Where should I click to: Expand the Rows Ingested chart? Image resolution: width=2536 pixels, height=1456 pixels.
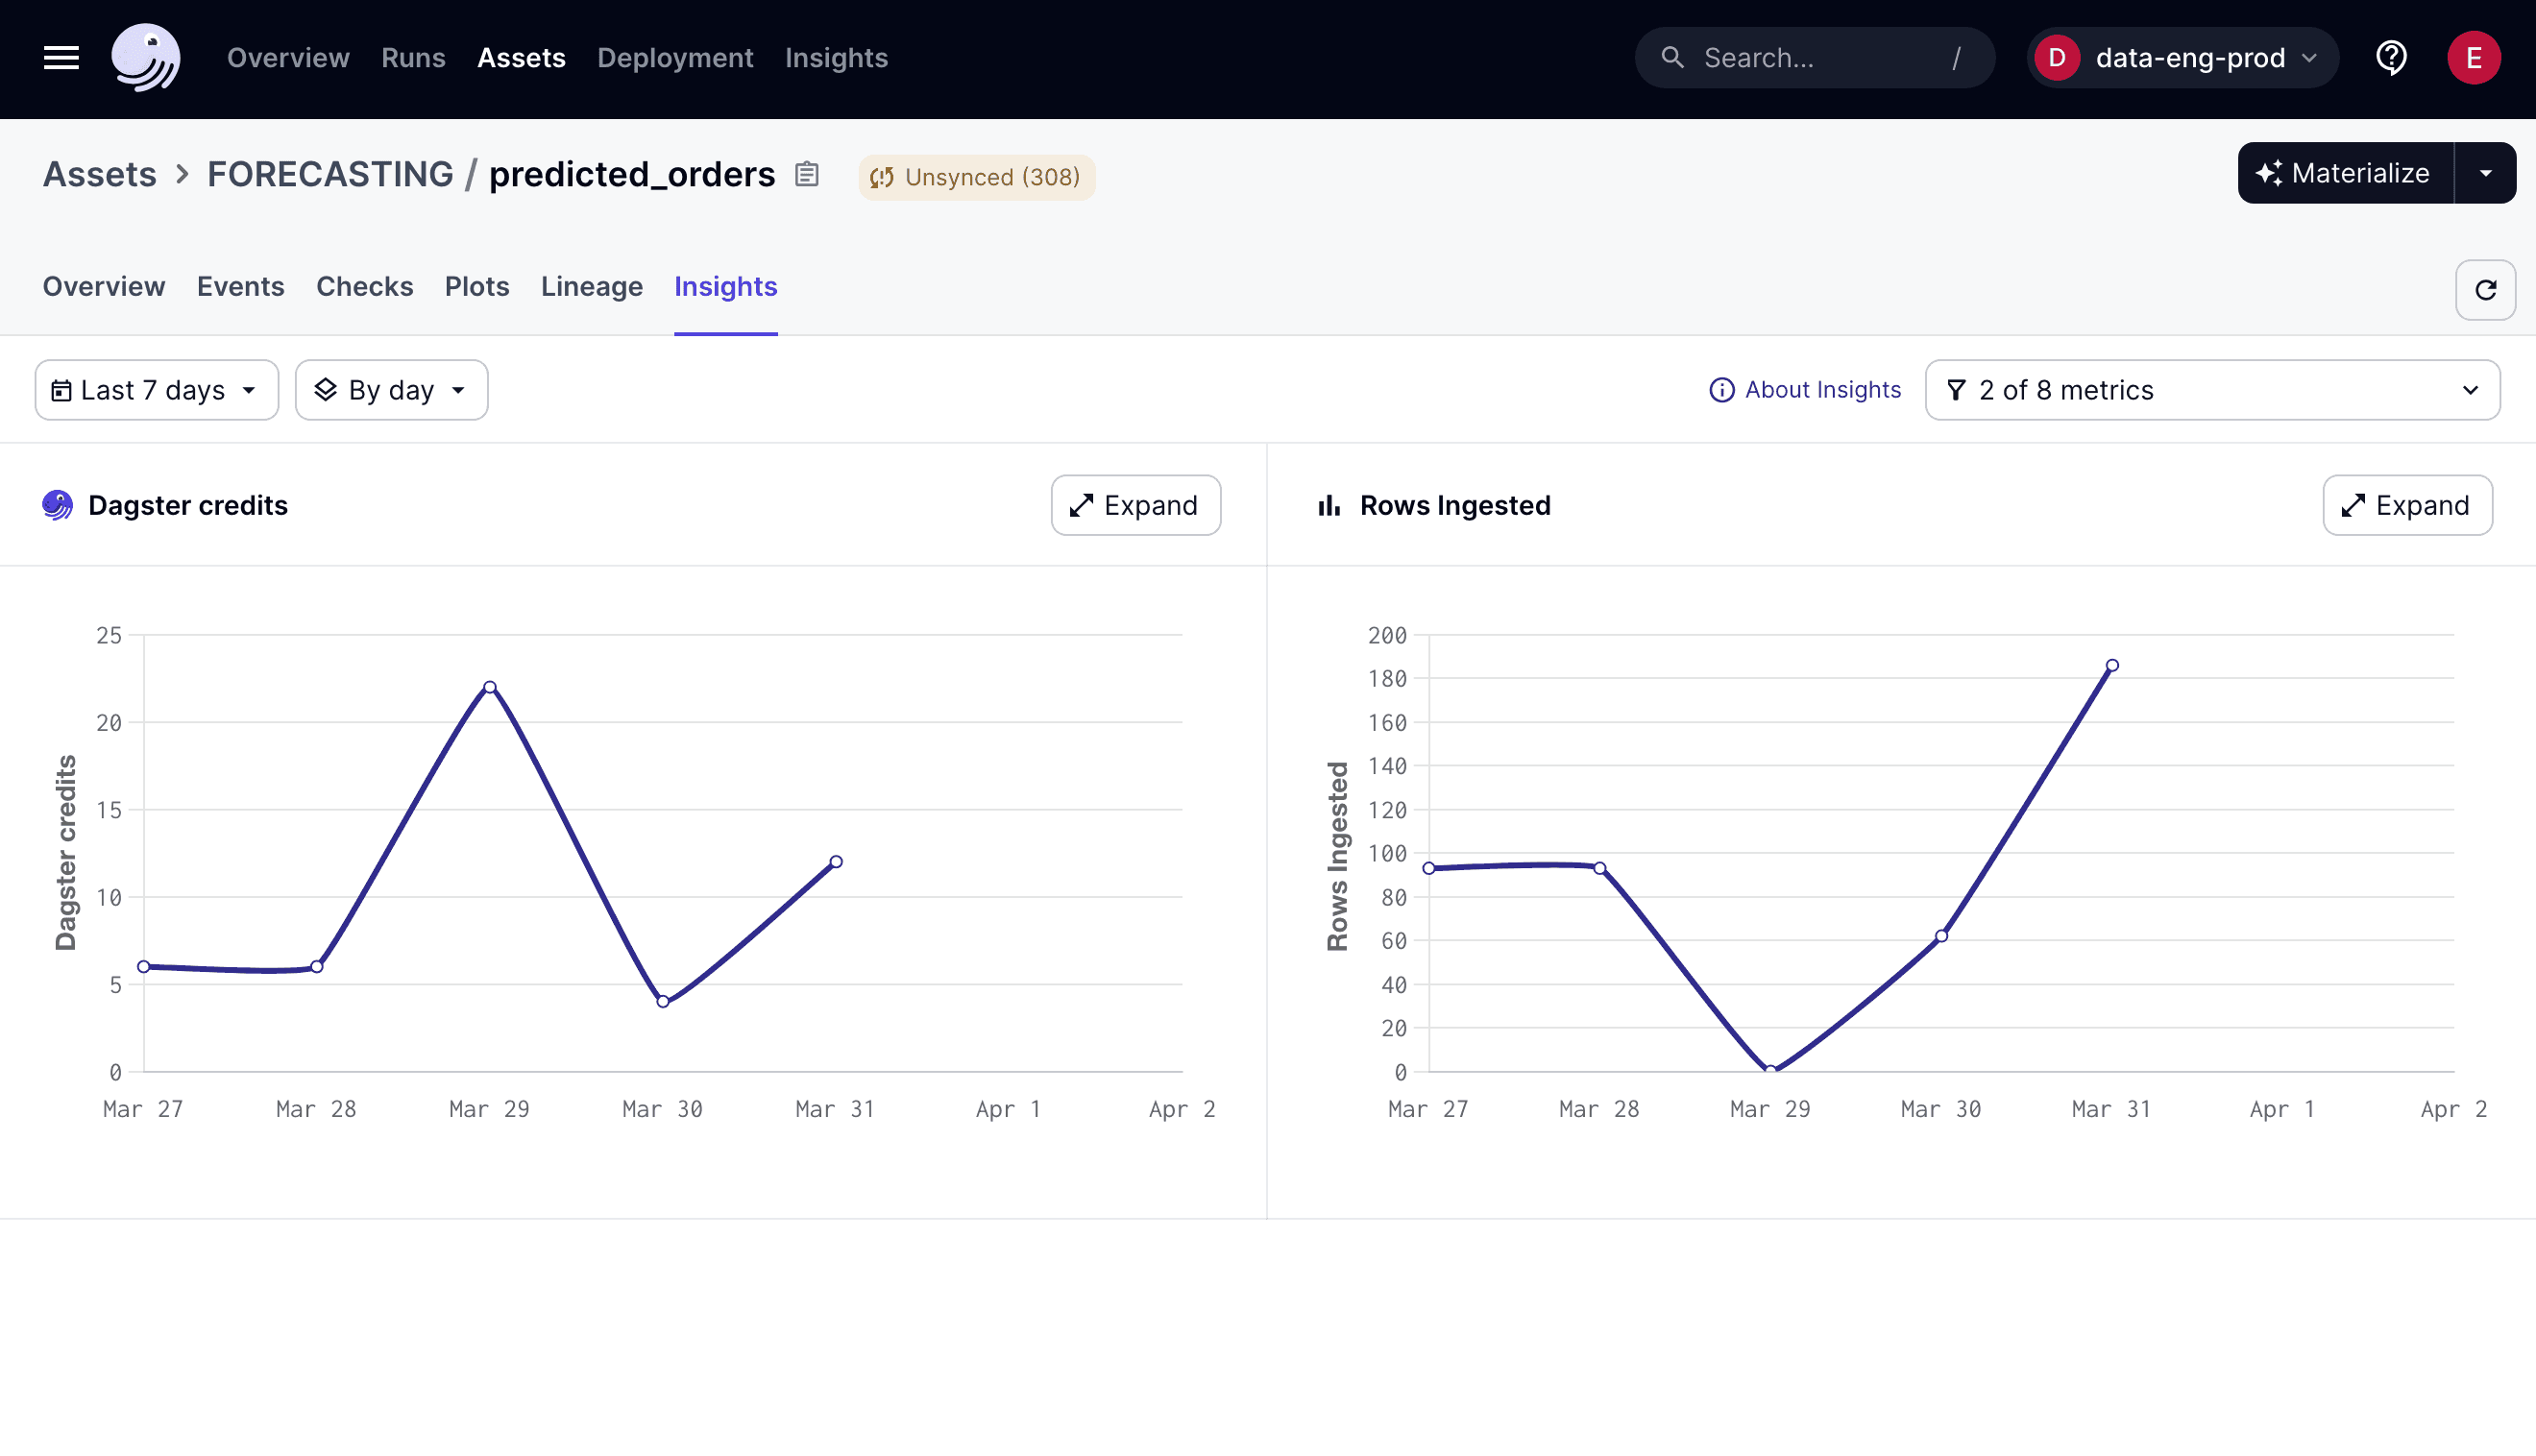(2407, 505)
